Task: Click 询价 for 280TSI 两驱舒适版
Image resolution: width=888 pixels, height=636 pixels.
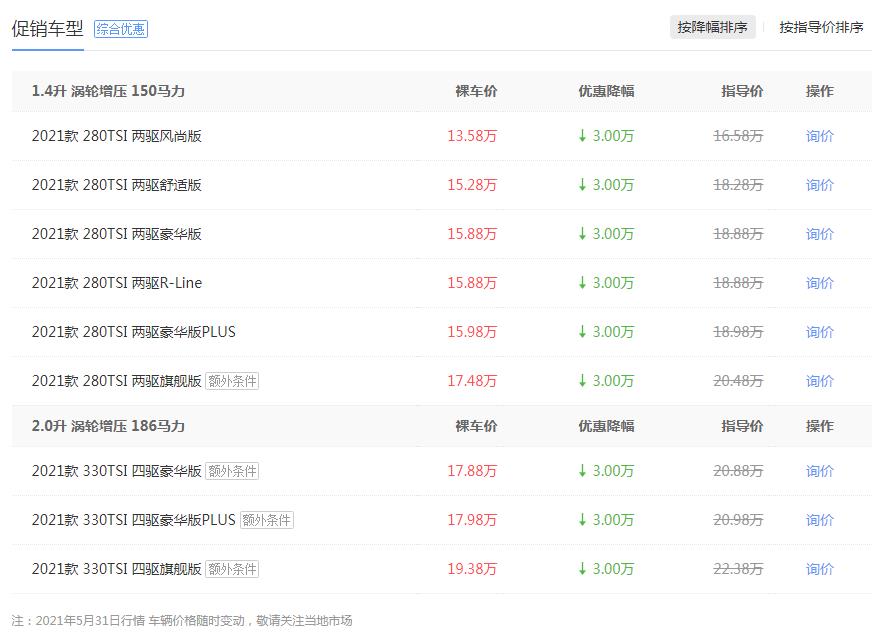Action: pos(819,185)
